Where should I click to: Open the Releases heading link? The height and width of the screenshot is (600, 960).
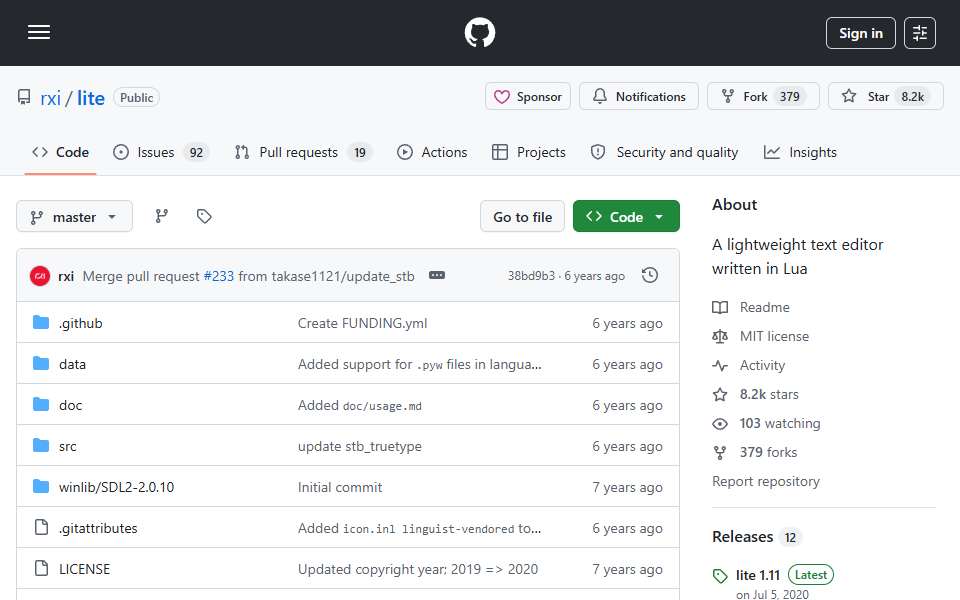pyautogui.click(x=743, y=537)
